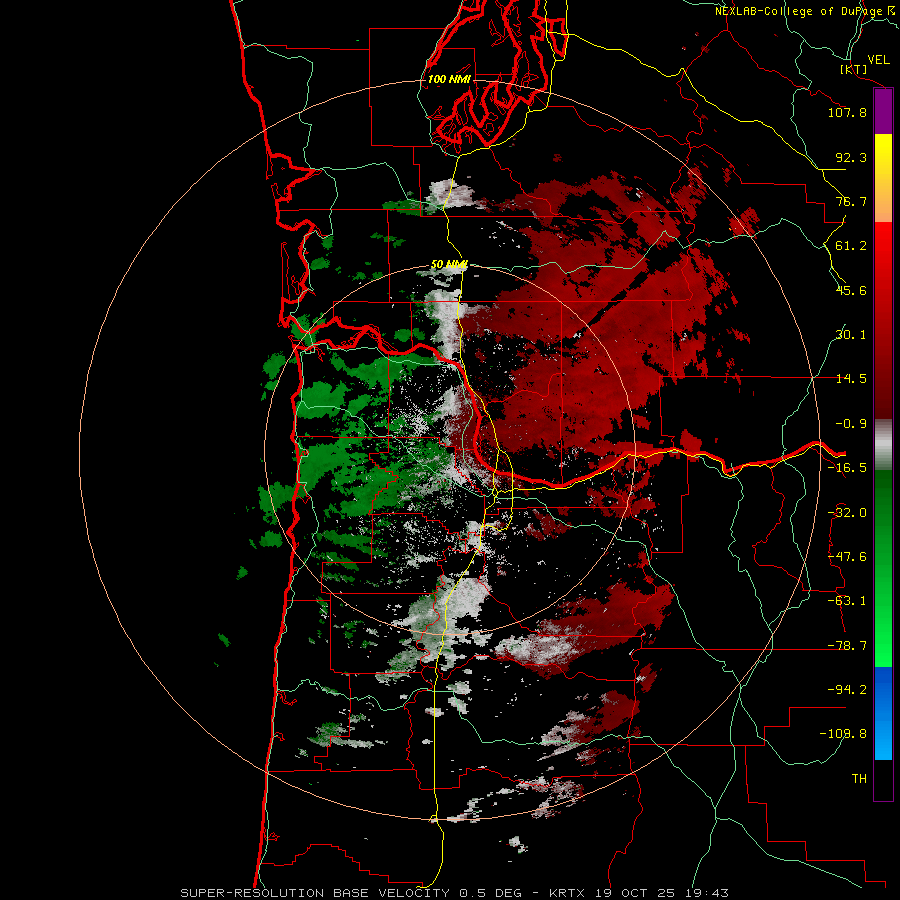Screen dimensions: 900x900
Task: Click the -94.2 velocity scale value
Action: (x=847, y=689)
